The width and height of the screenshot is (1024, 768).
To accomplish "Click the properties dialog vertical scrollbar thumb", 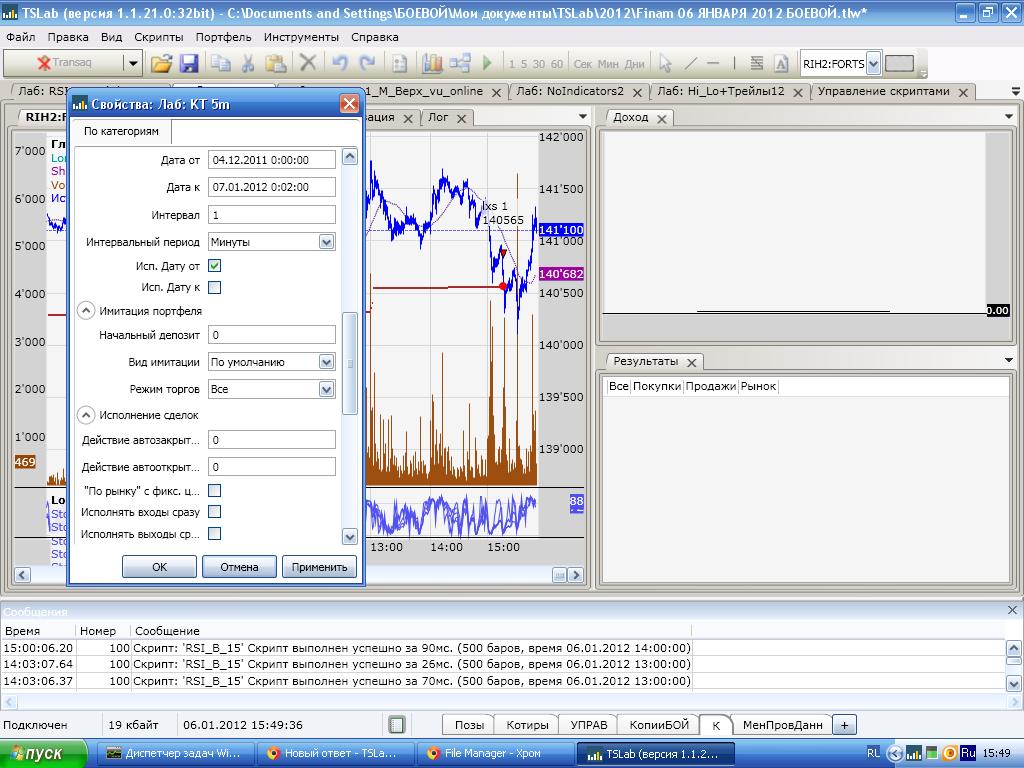I will (x=349, y=363).
